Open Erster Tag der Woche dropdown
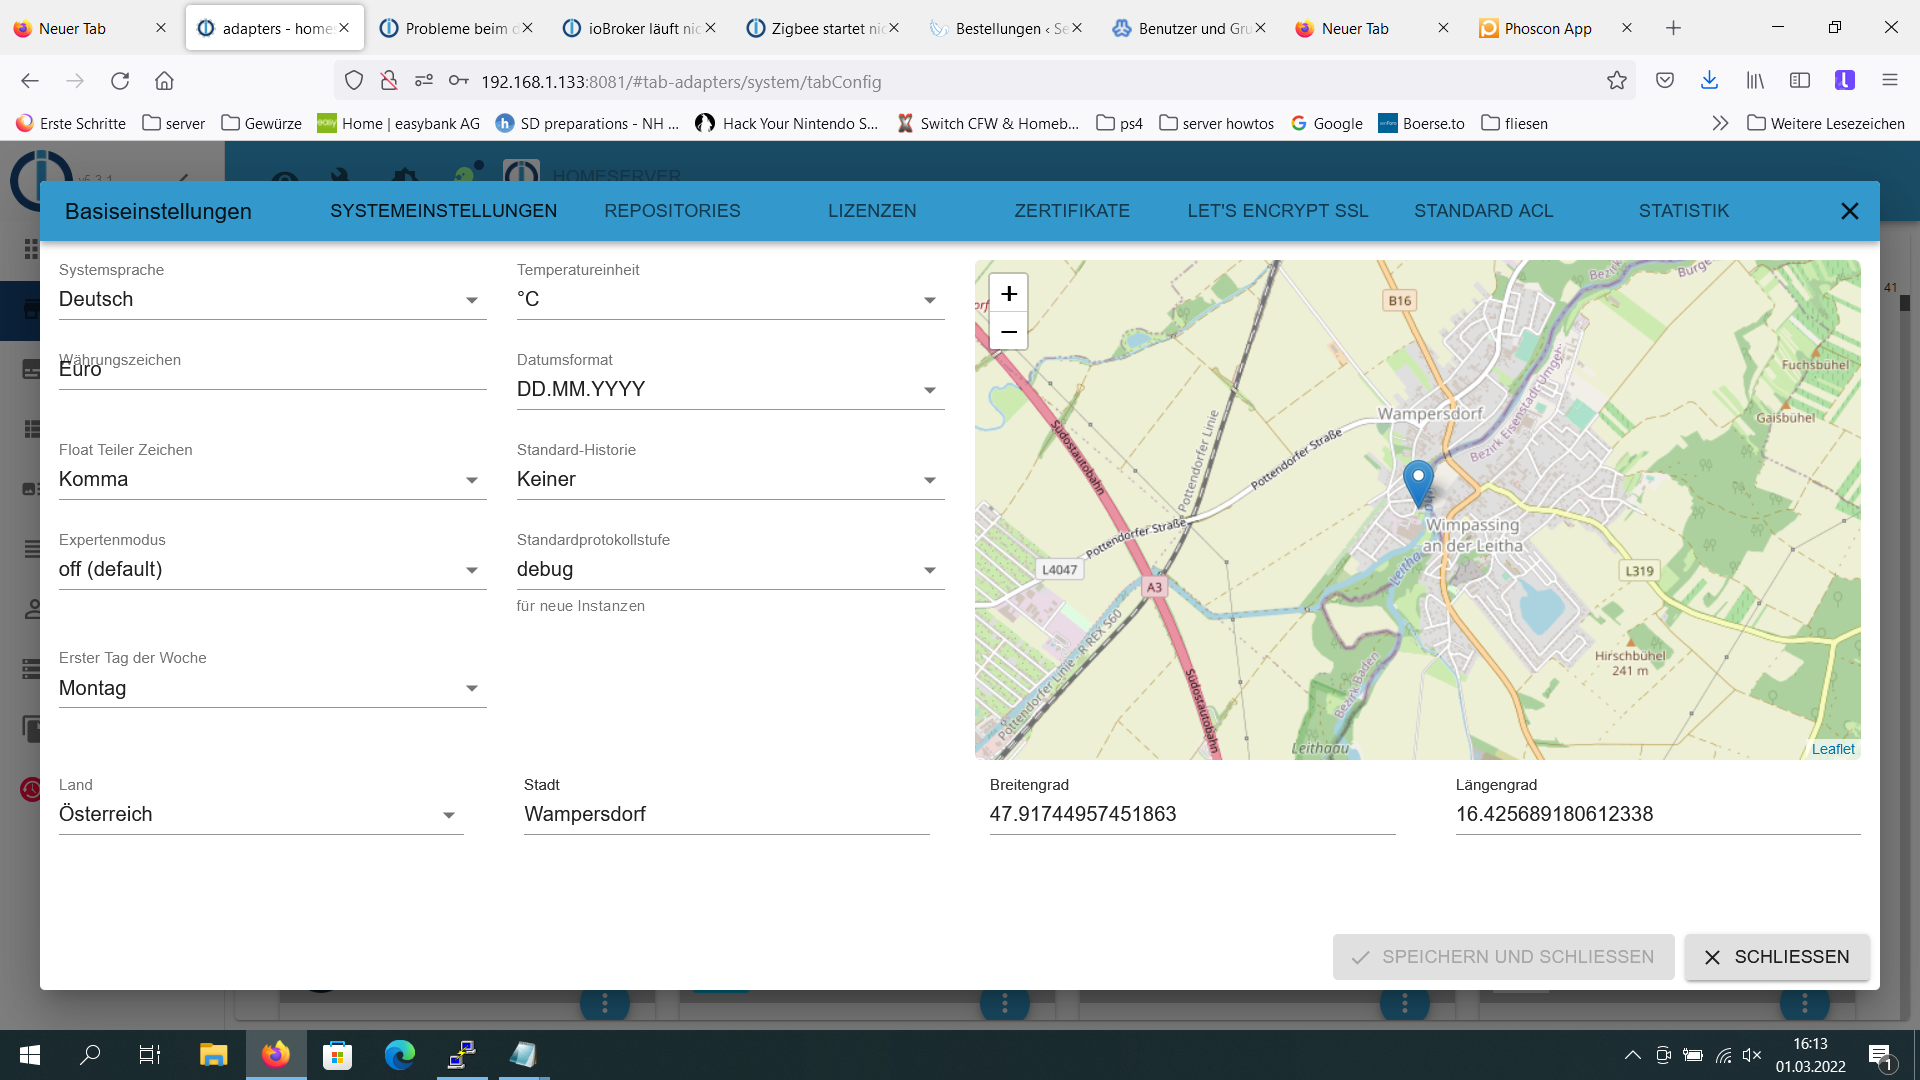Image resolution: width=1920 pixels, height=1080 pixels. click(x=272, y=689)
